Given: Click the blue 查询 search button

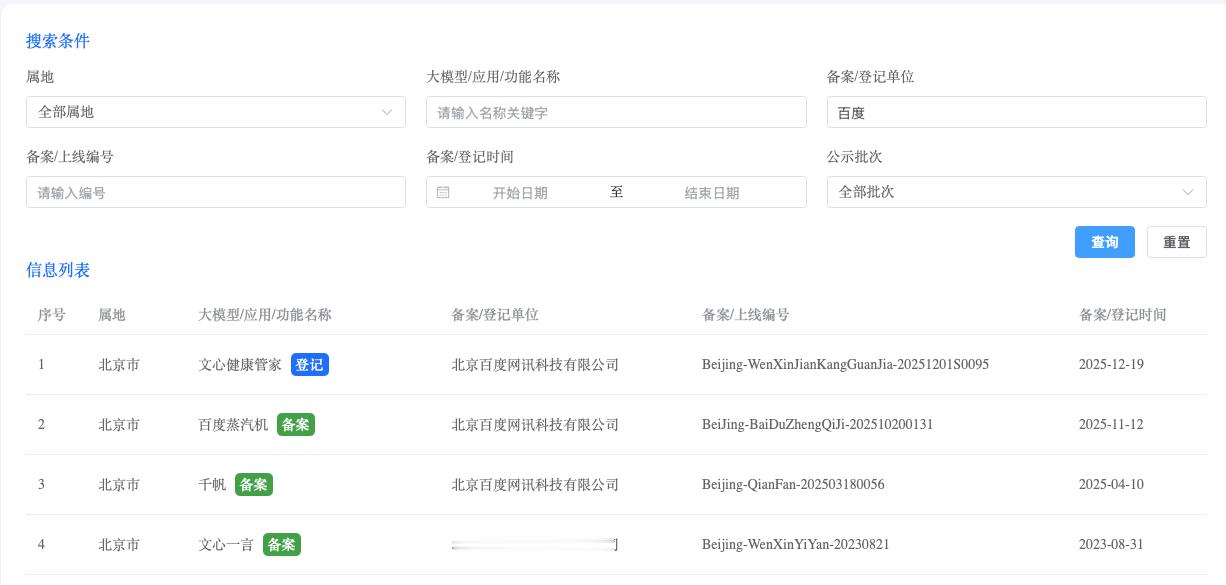Looking at the screenshot, I should (1105, 242).
